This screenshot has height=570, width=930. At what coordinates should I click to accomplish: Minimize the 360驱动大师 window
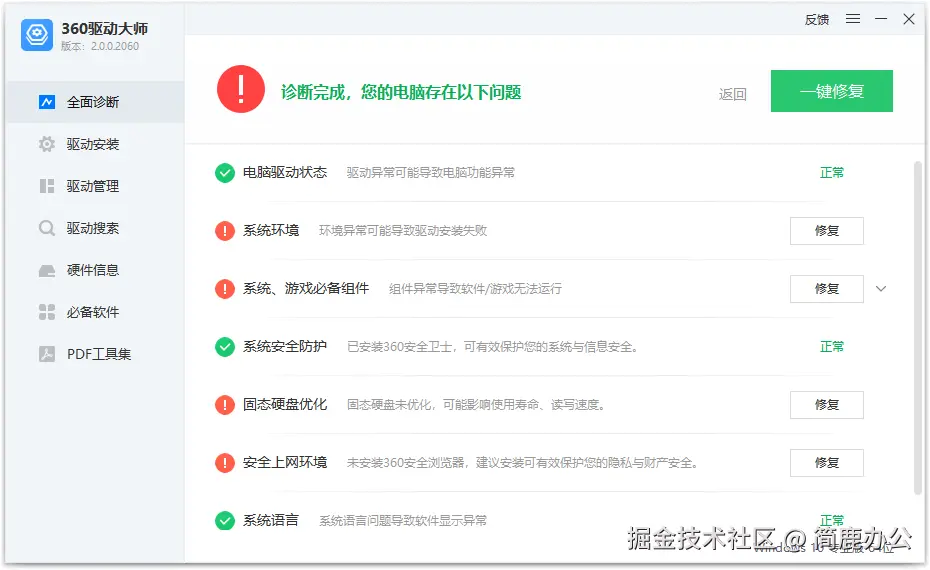pyautogui.click(x=881, y=19)
